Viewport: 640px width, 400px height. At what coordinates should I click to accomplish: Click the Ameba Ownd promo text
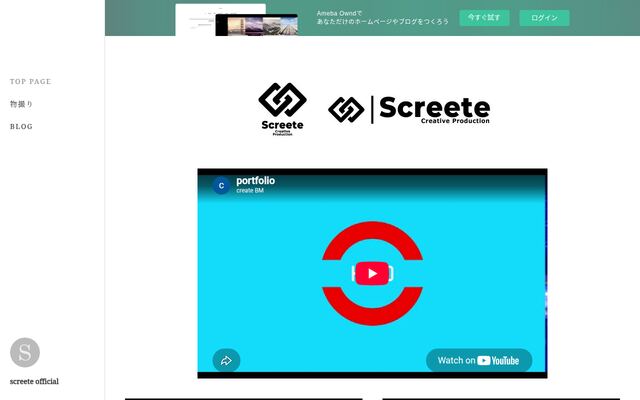click(x=382, y=18)
